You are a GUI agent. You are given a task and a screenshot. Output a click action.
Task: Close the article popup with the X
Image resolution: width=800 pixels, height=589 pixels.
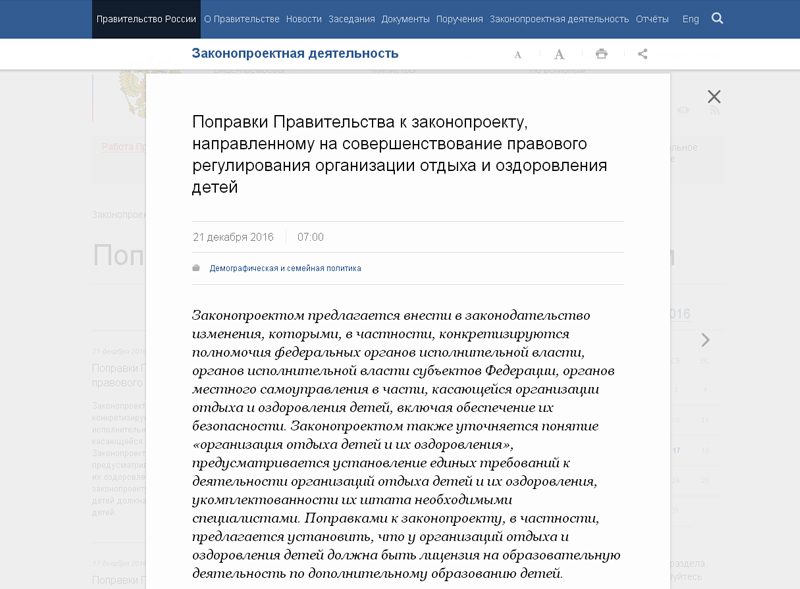(x=714, y=96)
